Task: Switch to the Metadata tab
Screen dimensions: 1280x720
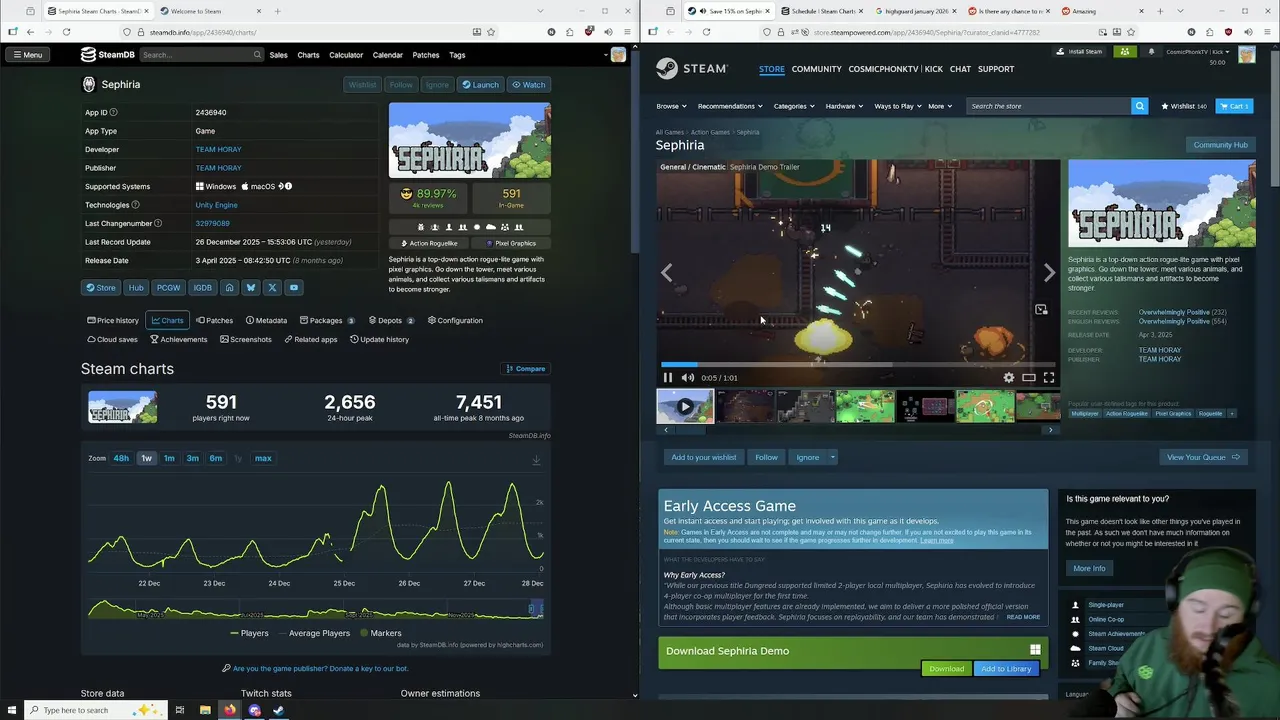Action: [265, 321]
